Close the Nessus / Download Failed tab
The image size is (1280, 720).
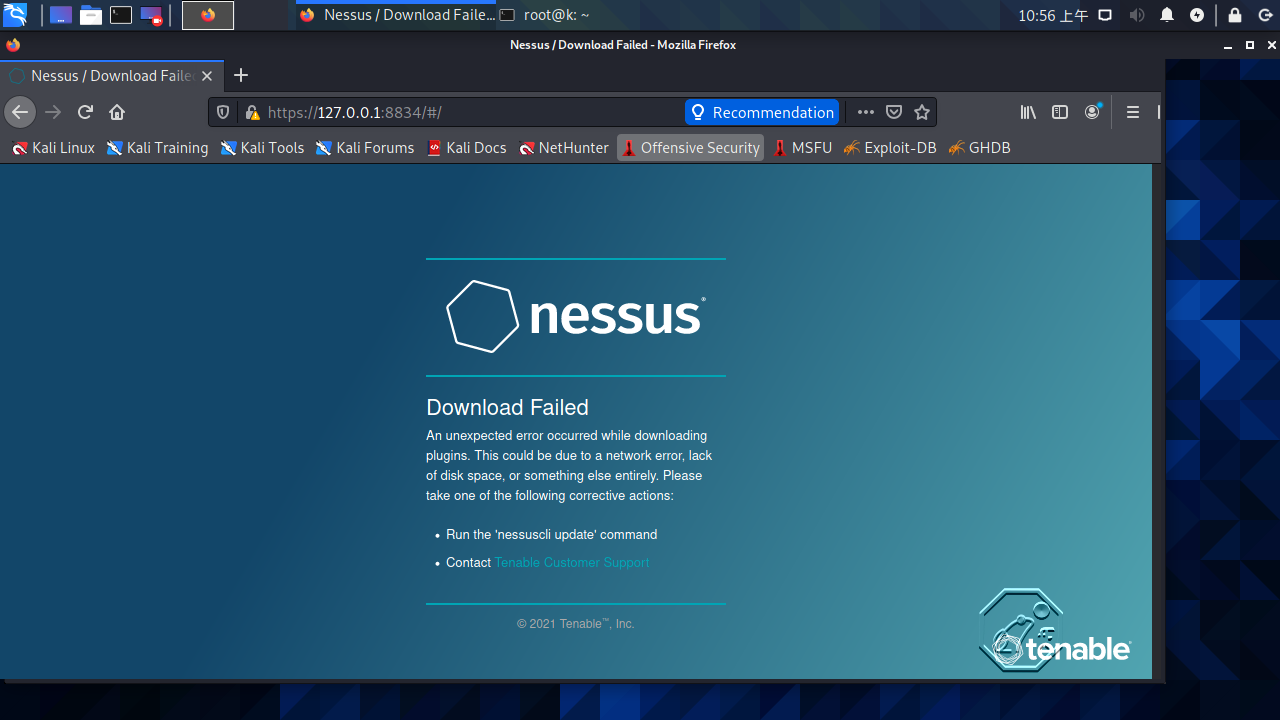207,76
